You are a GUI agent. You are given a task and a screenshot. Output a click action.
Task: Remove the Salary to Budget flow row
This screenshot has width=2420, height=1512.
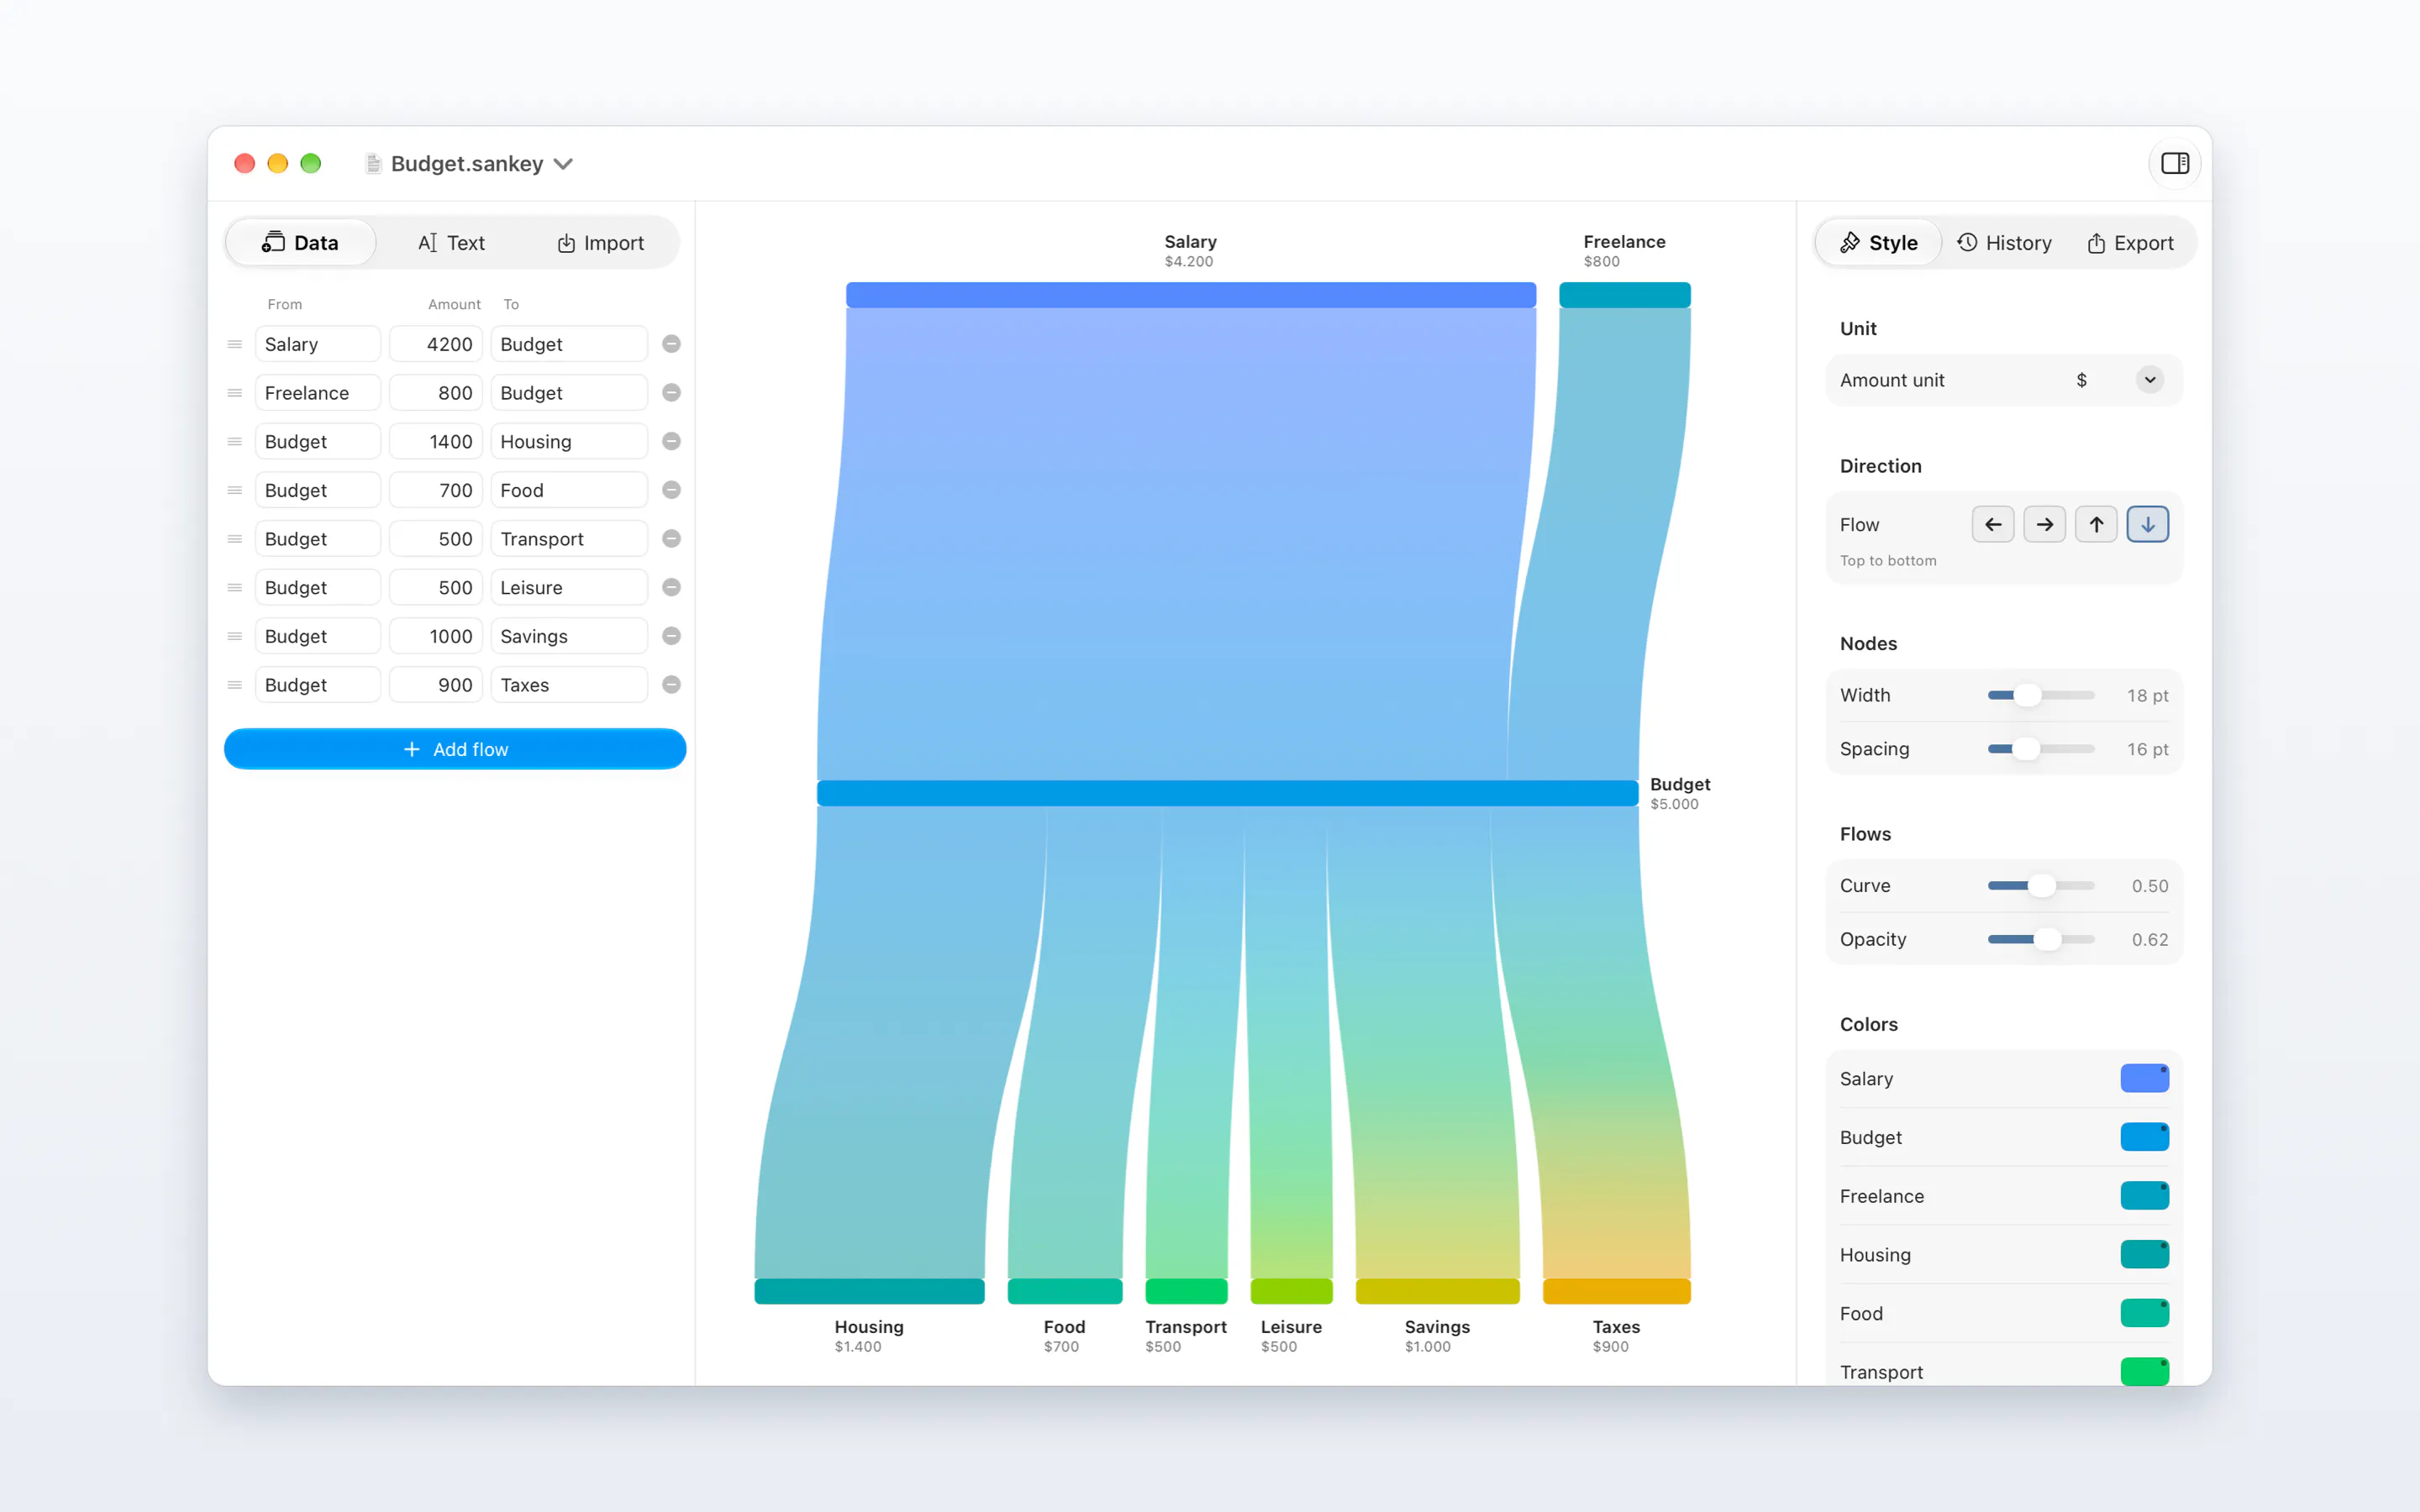pyautogui.click(x=672, y=344)
